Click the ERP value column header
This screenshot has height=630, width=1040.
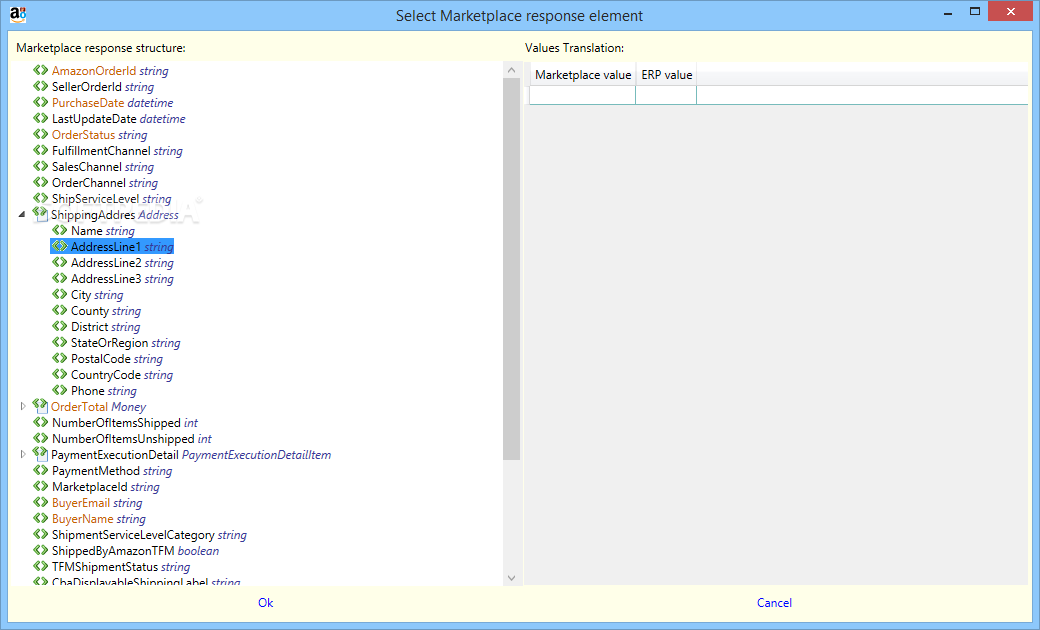tap(666, 75)
